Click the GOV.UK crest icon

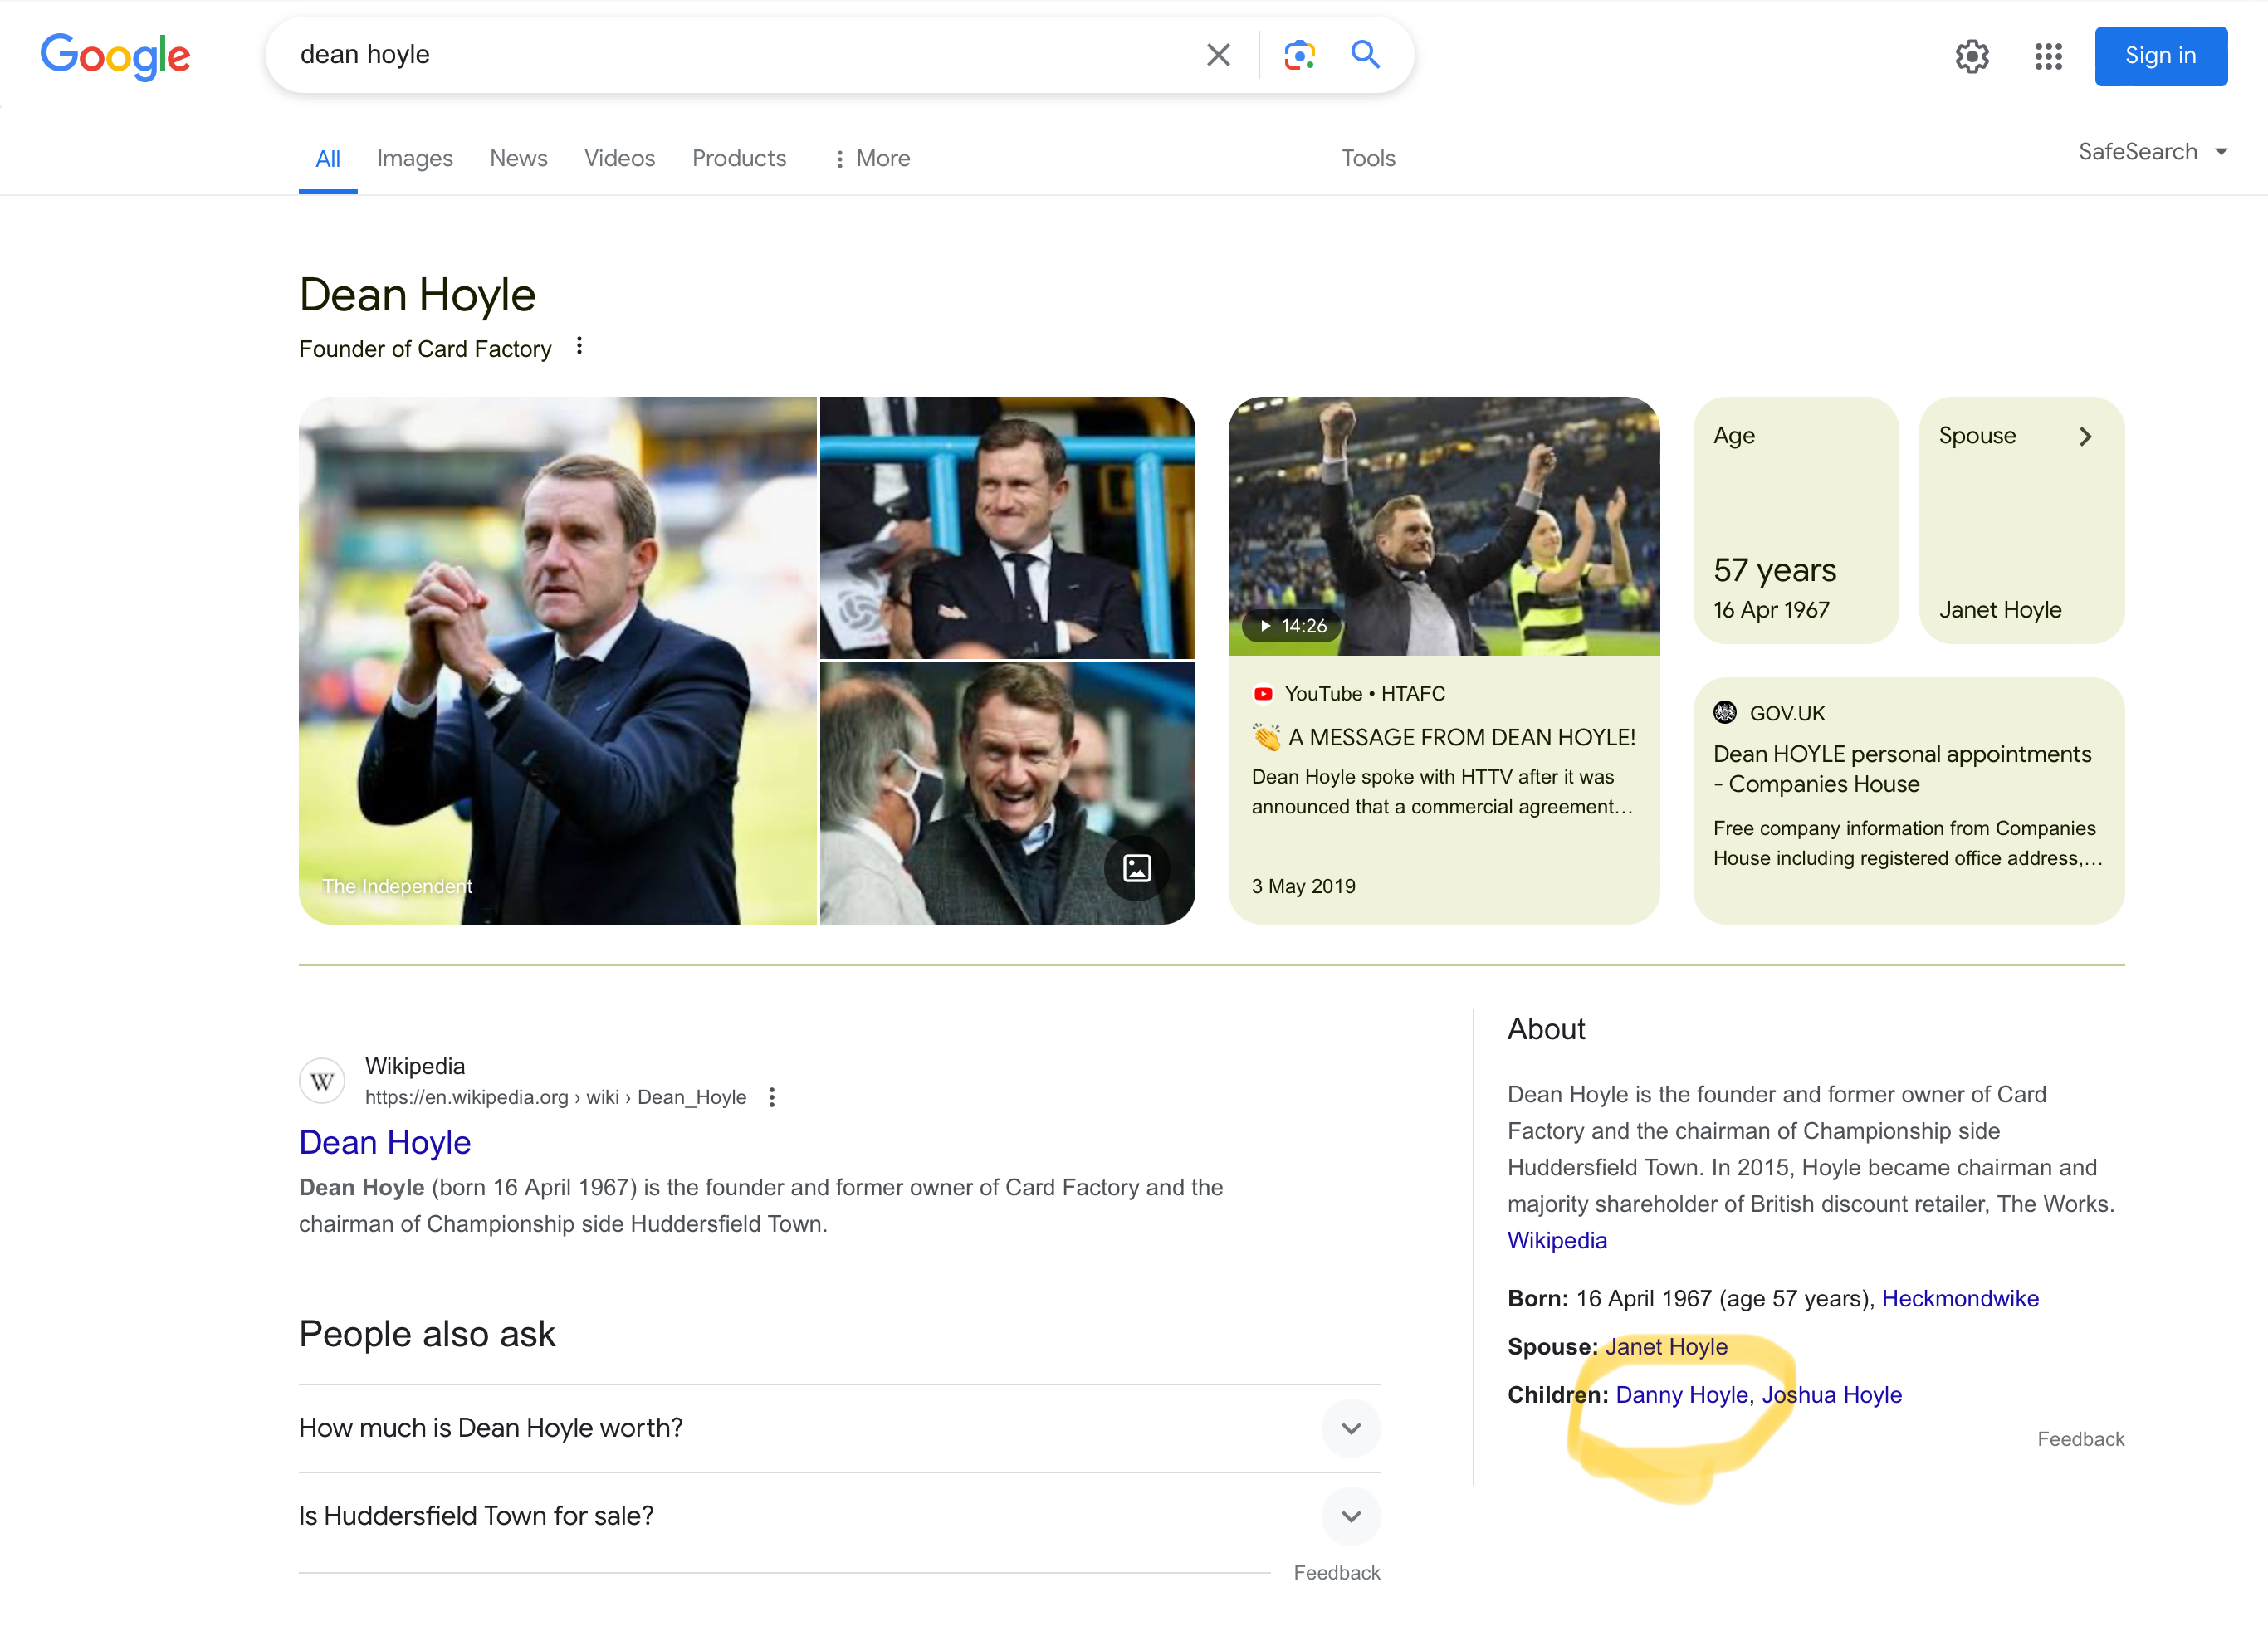(x=1724, y=712)
